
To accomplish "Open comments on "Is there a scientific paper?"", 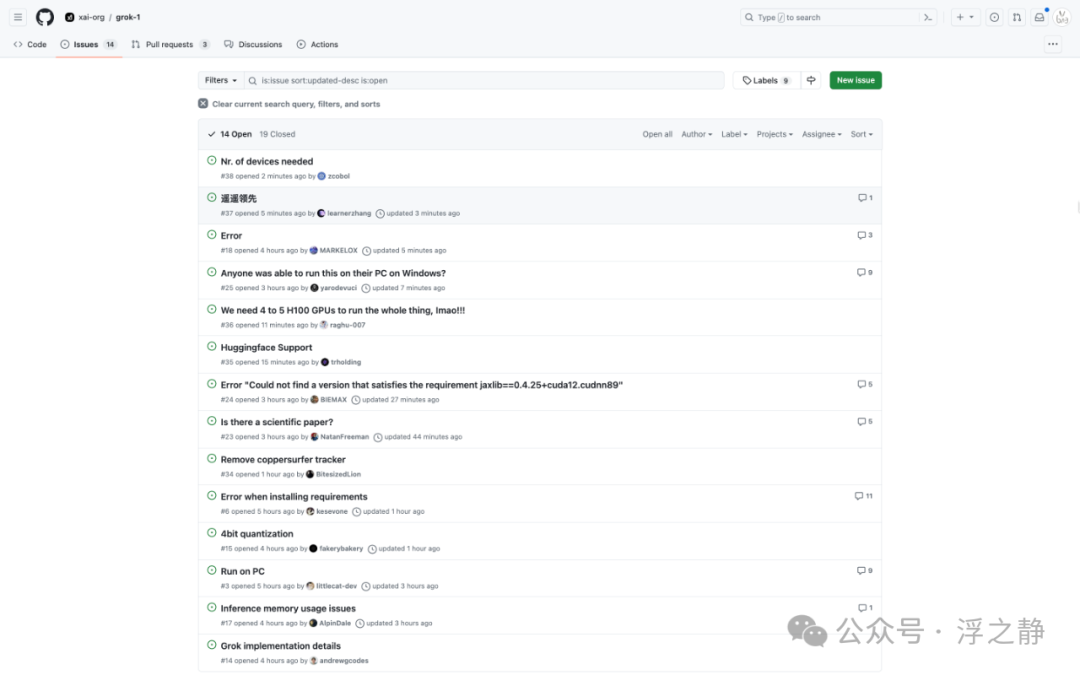I will coord(865,422).
